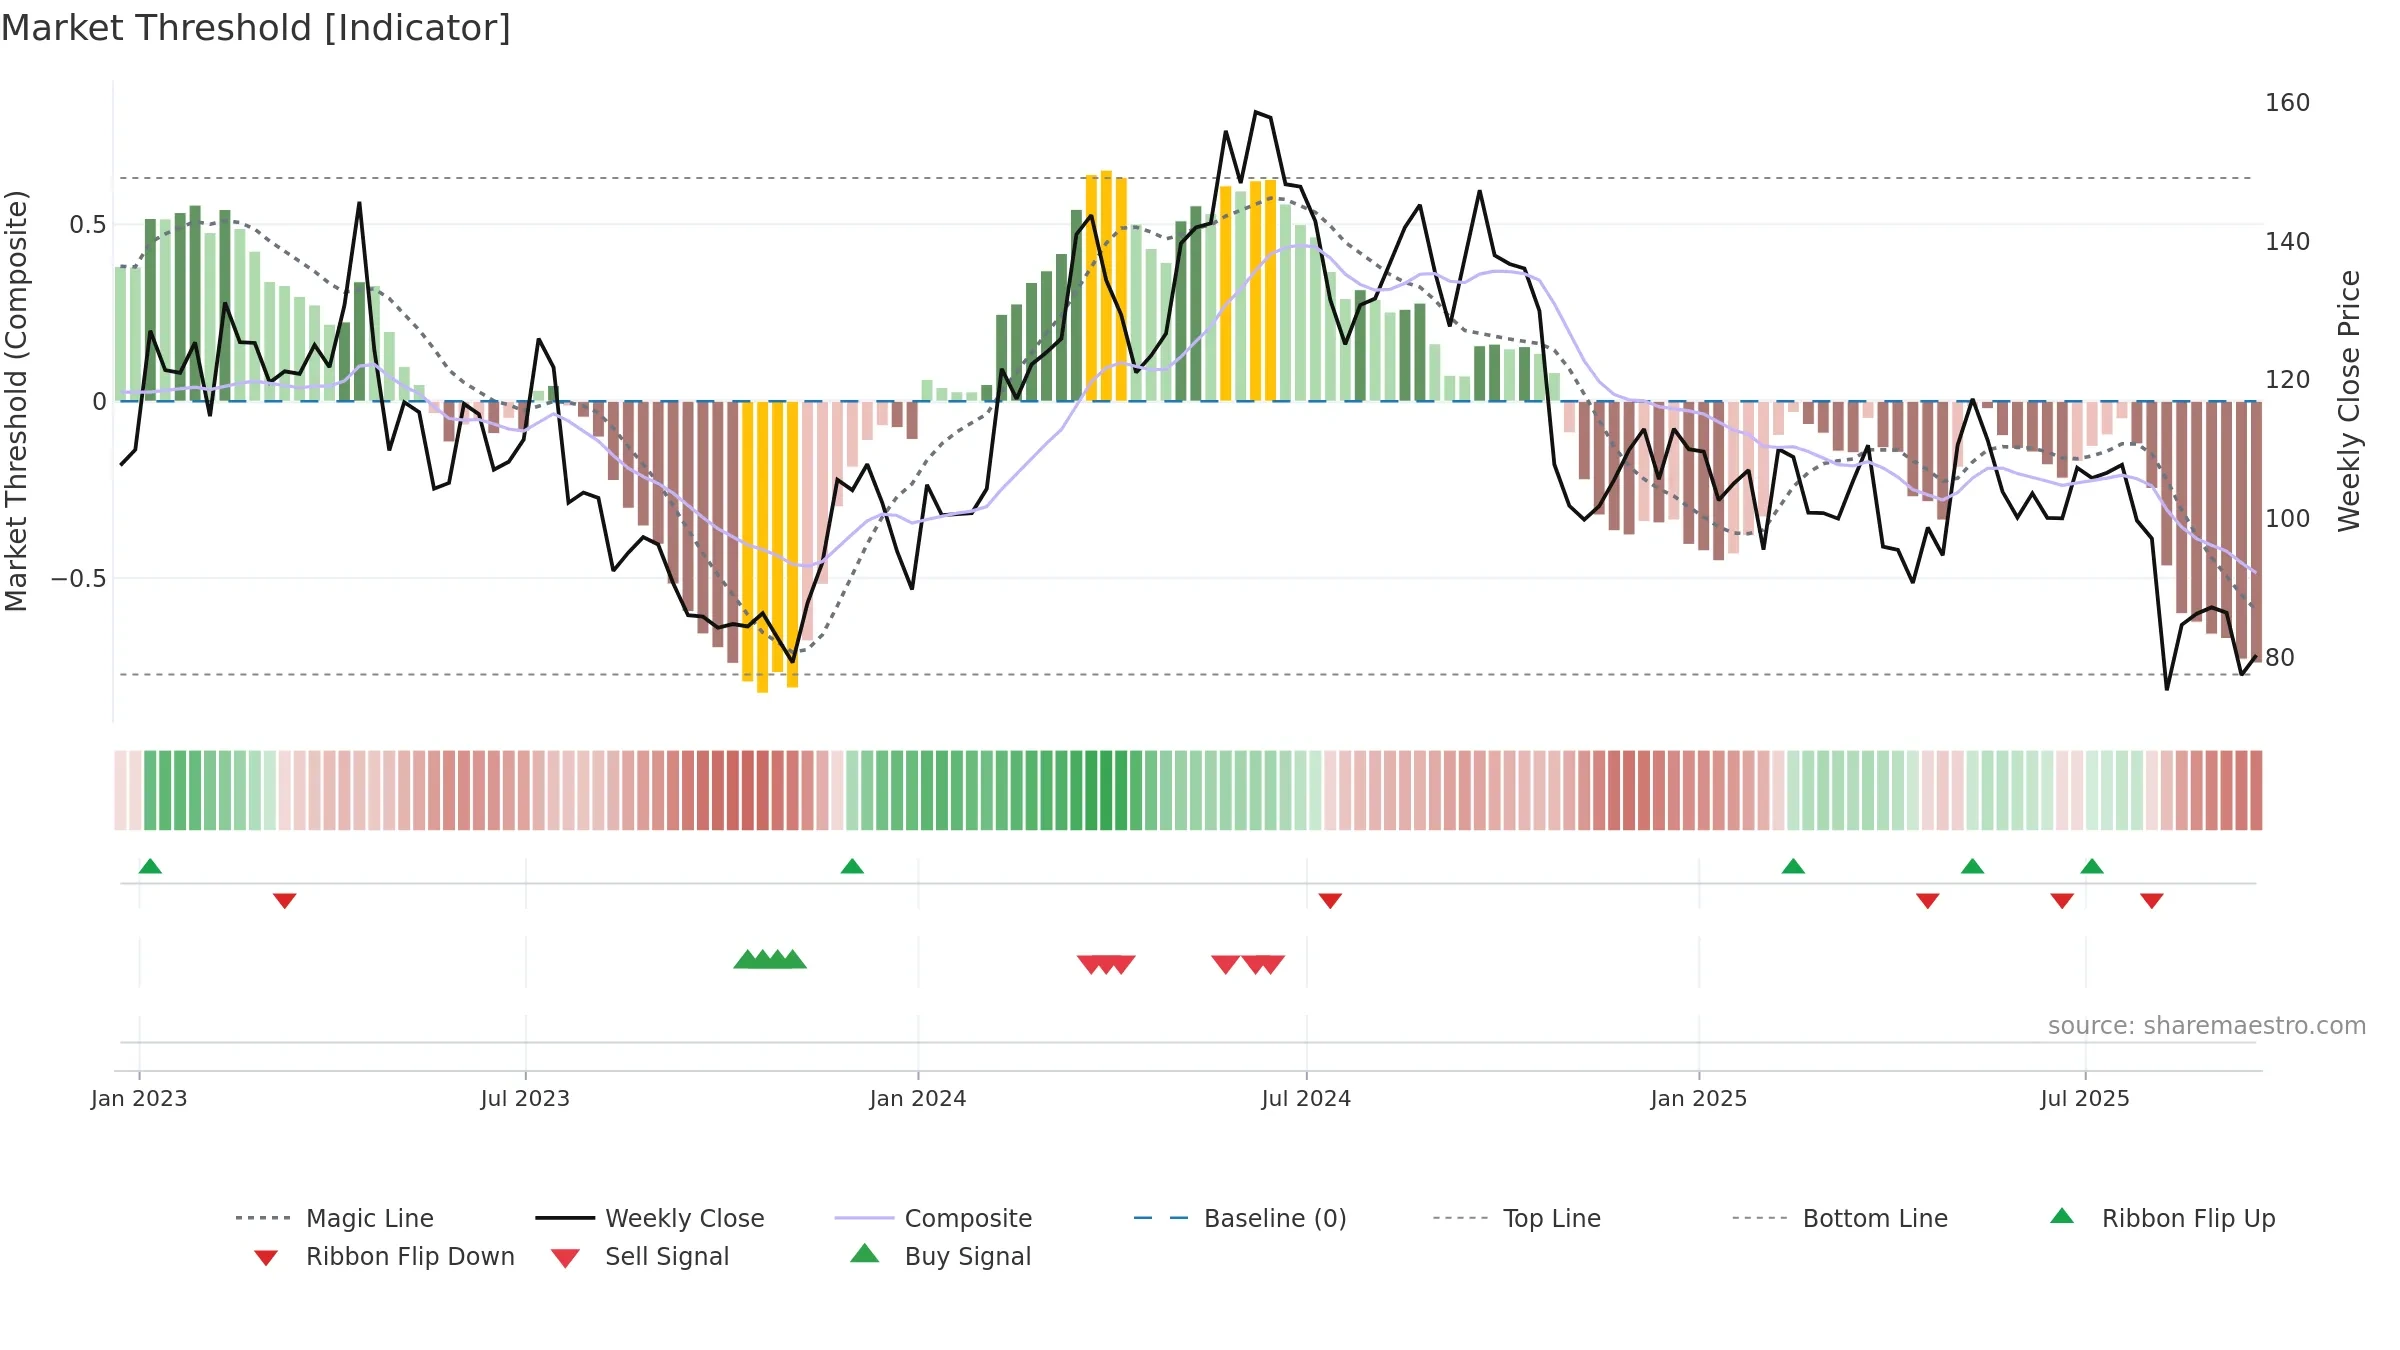Toggle the Composite legend entry
The height and width of the screenshot is (1350, 2400).
click(933, 1218)
